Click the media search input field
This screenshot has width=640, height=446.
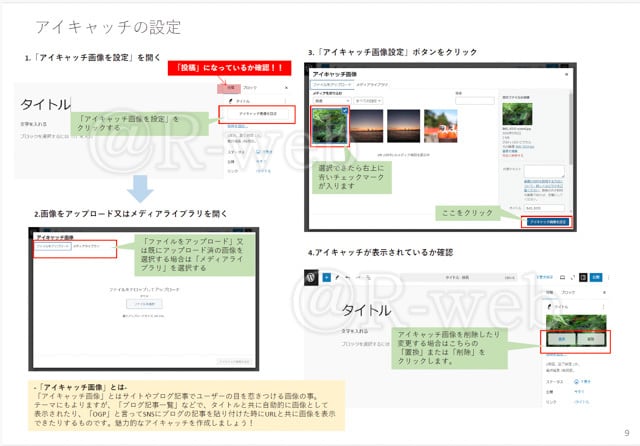click(474, 100)
